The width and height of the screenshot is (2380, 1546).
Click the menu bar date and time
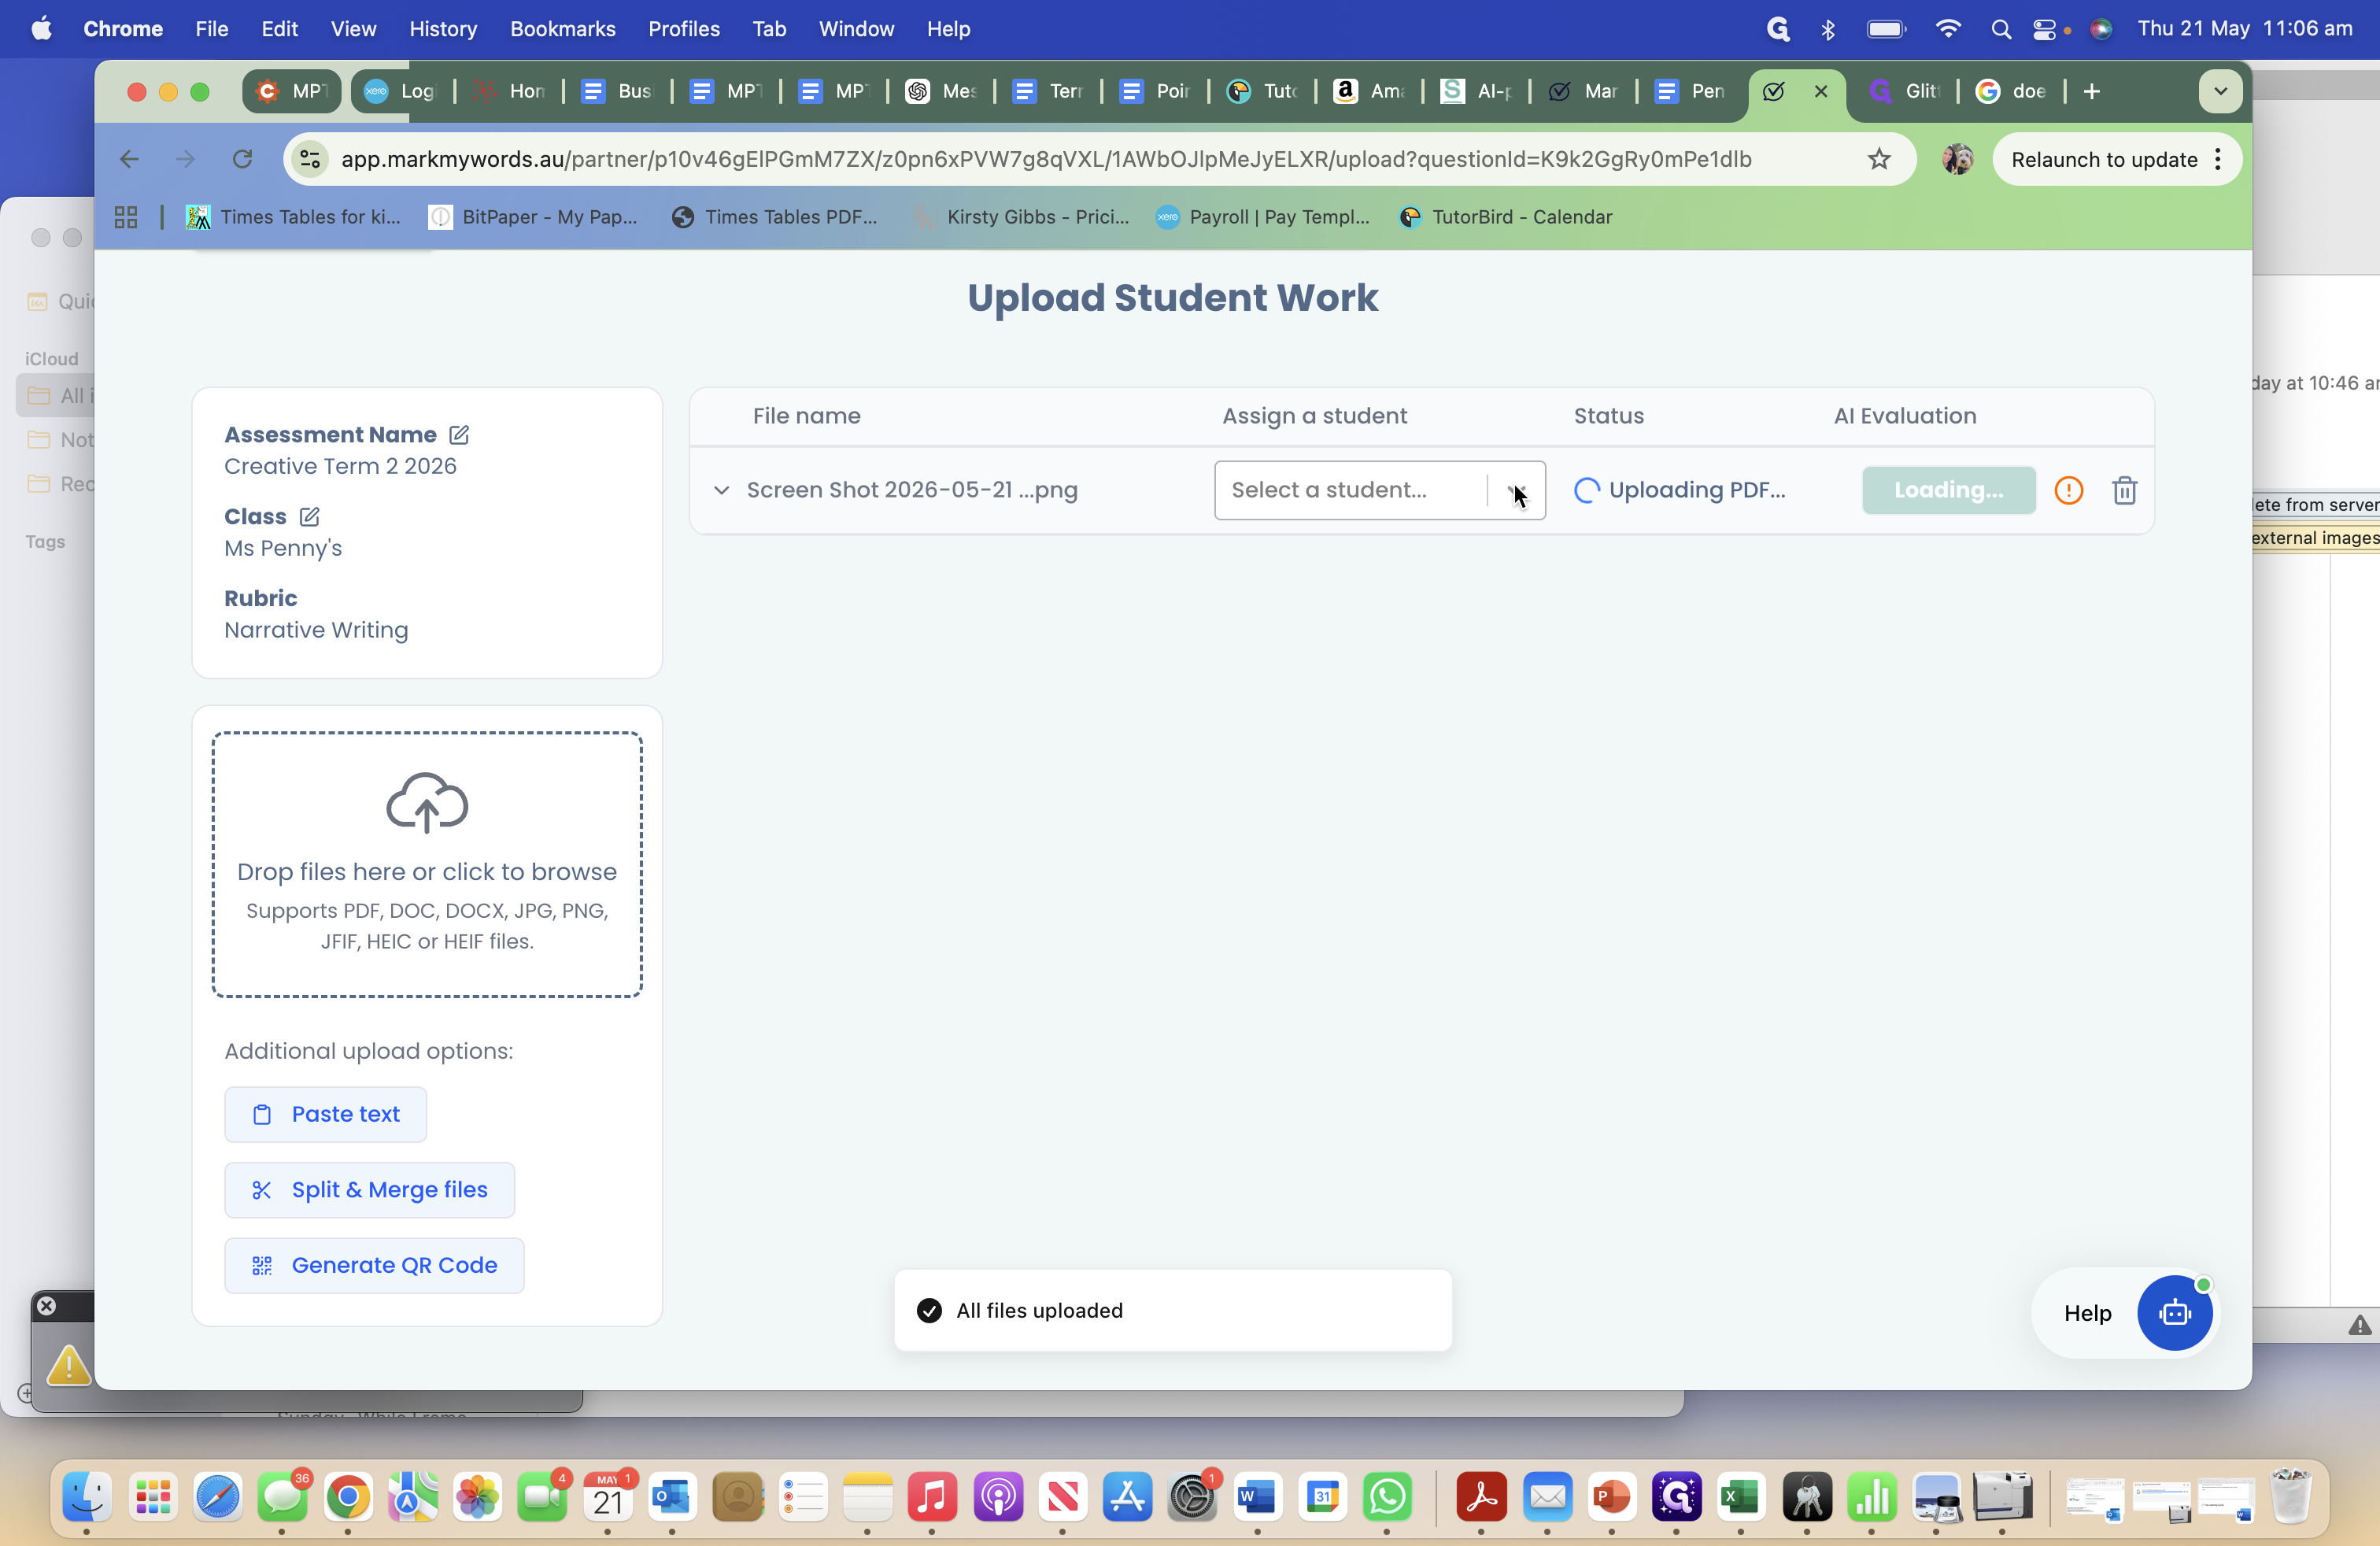click(x=2244, y=29)
